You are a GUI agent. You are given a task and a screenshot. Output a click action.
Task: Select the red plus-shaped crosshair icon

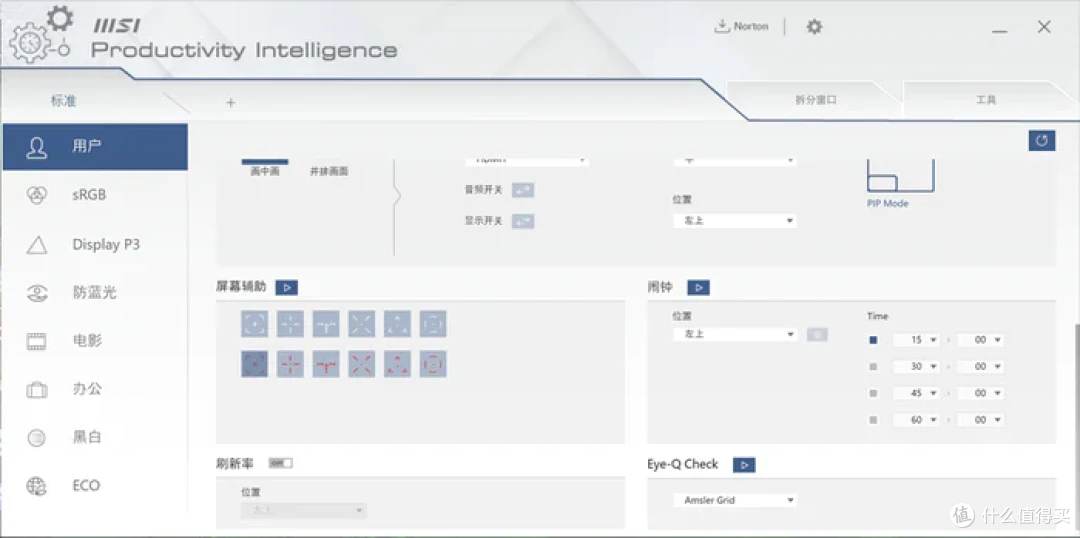pyautogui.click(x=290, y=364)
